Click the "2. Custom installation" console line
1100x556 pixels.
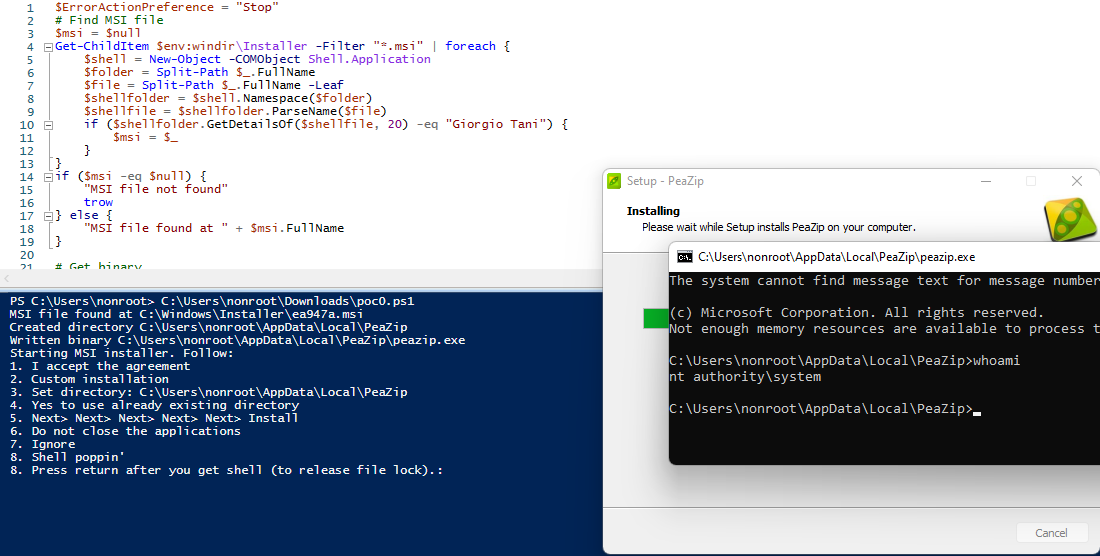tap(89, 379)
